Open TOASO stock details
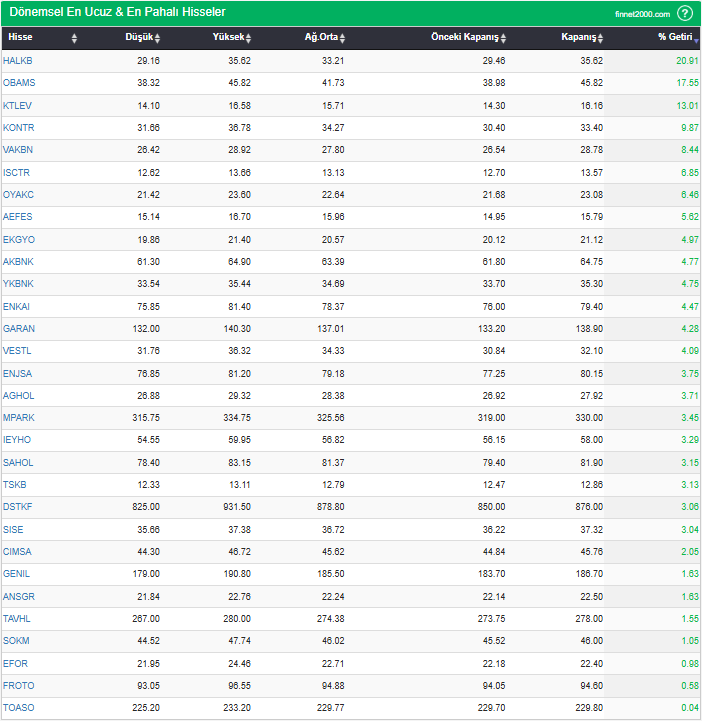 tap(18, 708)
